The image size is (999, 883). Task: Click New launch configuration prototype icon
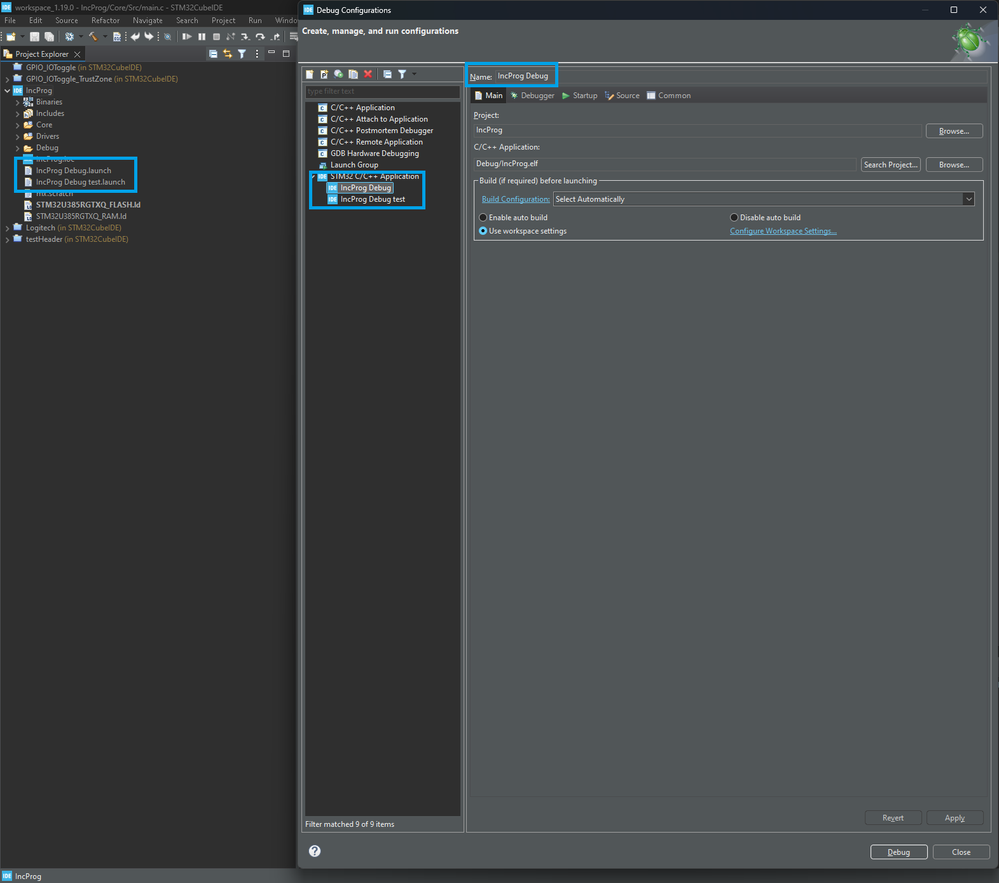coord(324,75)
